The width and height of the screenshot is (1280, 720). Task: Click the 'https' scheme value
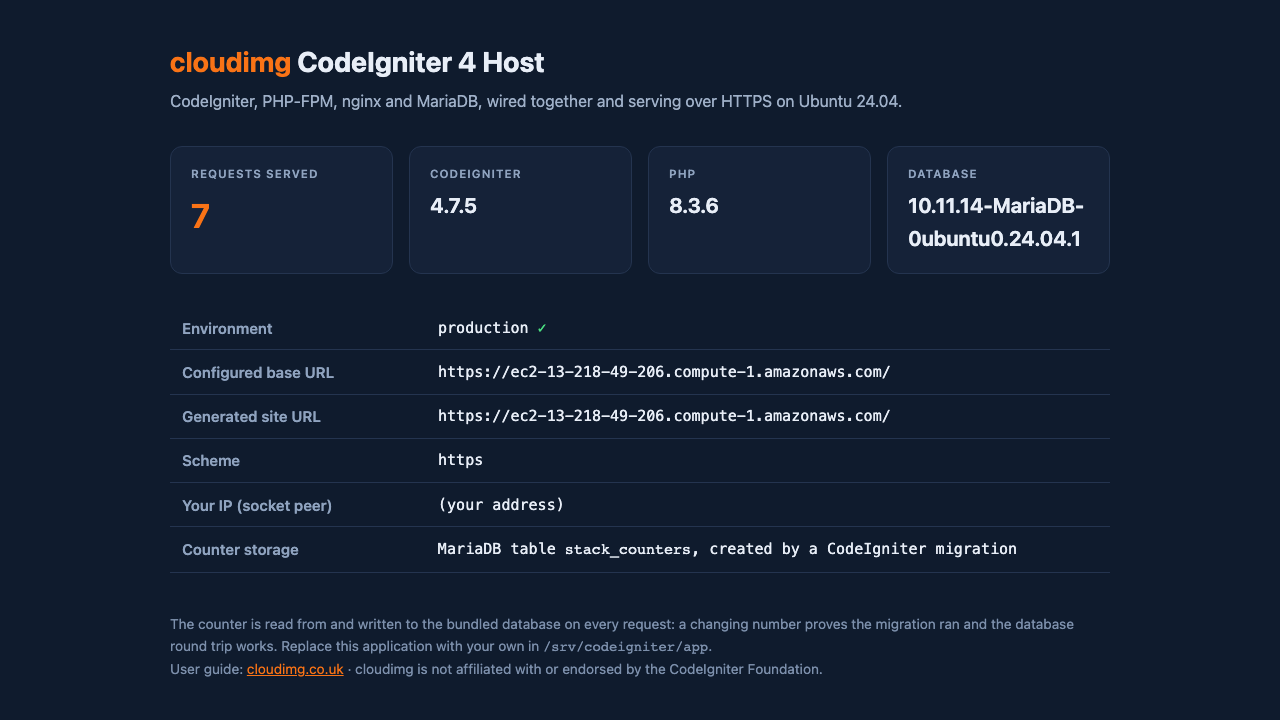coord(461,460)
